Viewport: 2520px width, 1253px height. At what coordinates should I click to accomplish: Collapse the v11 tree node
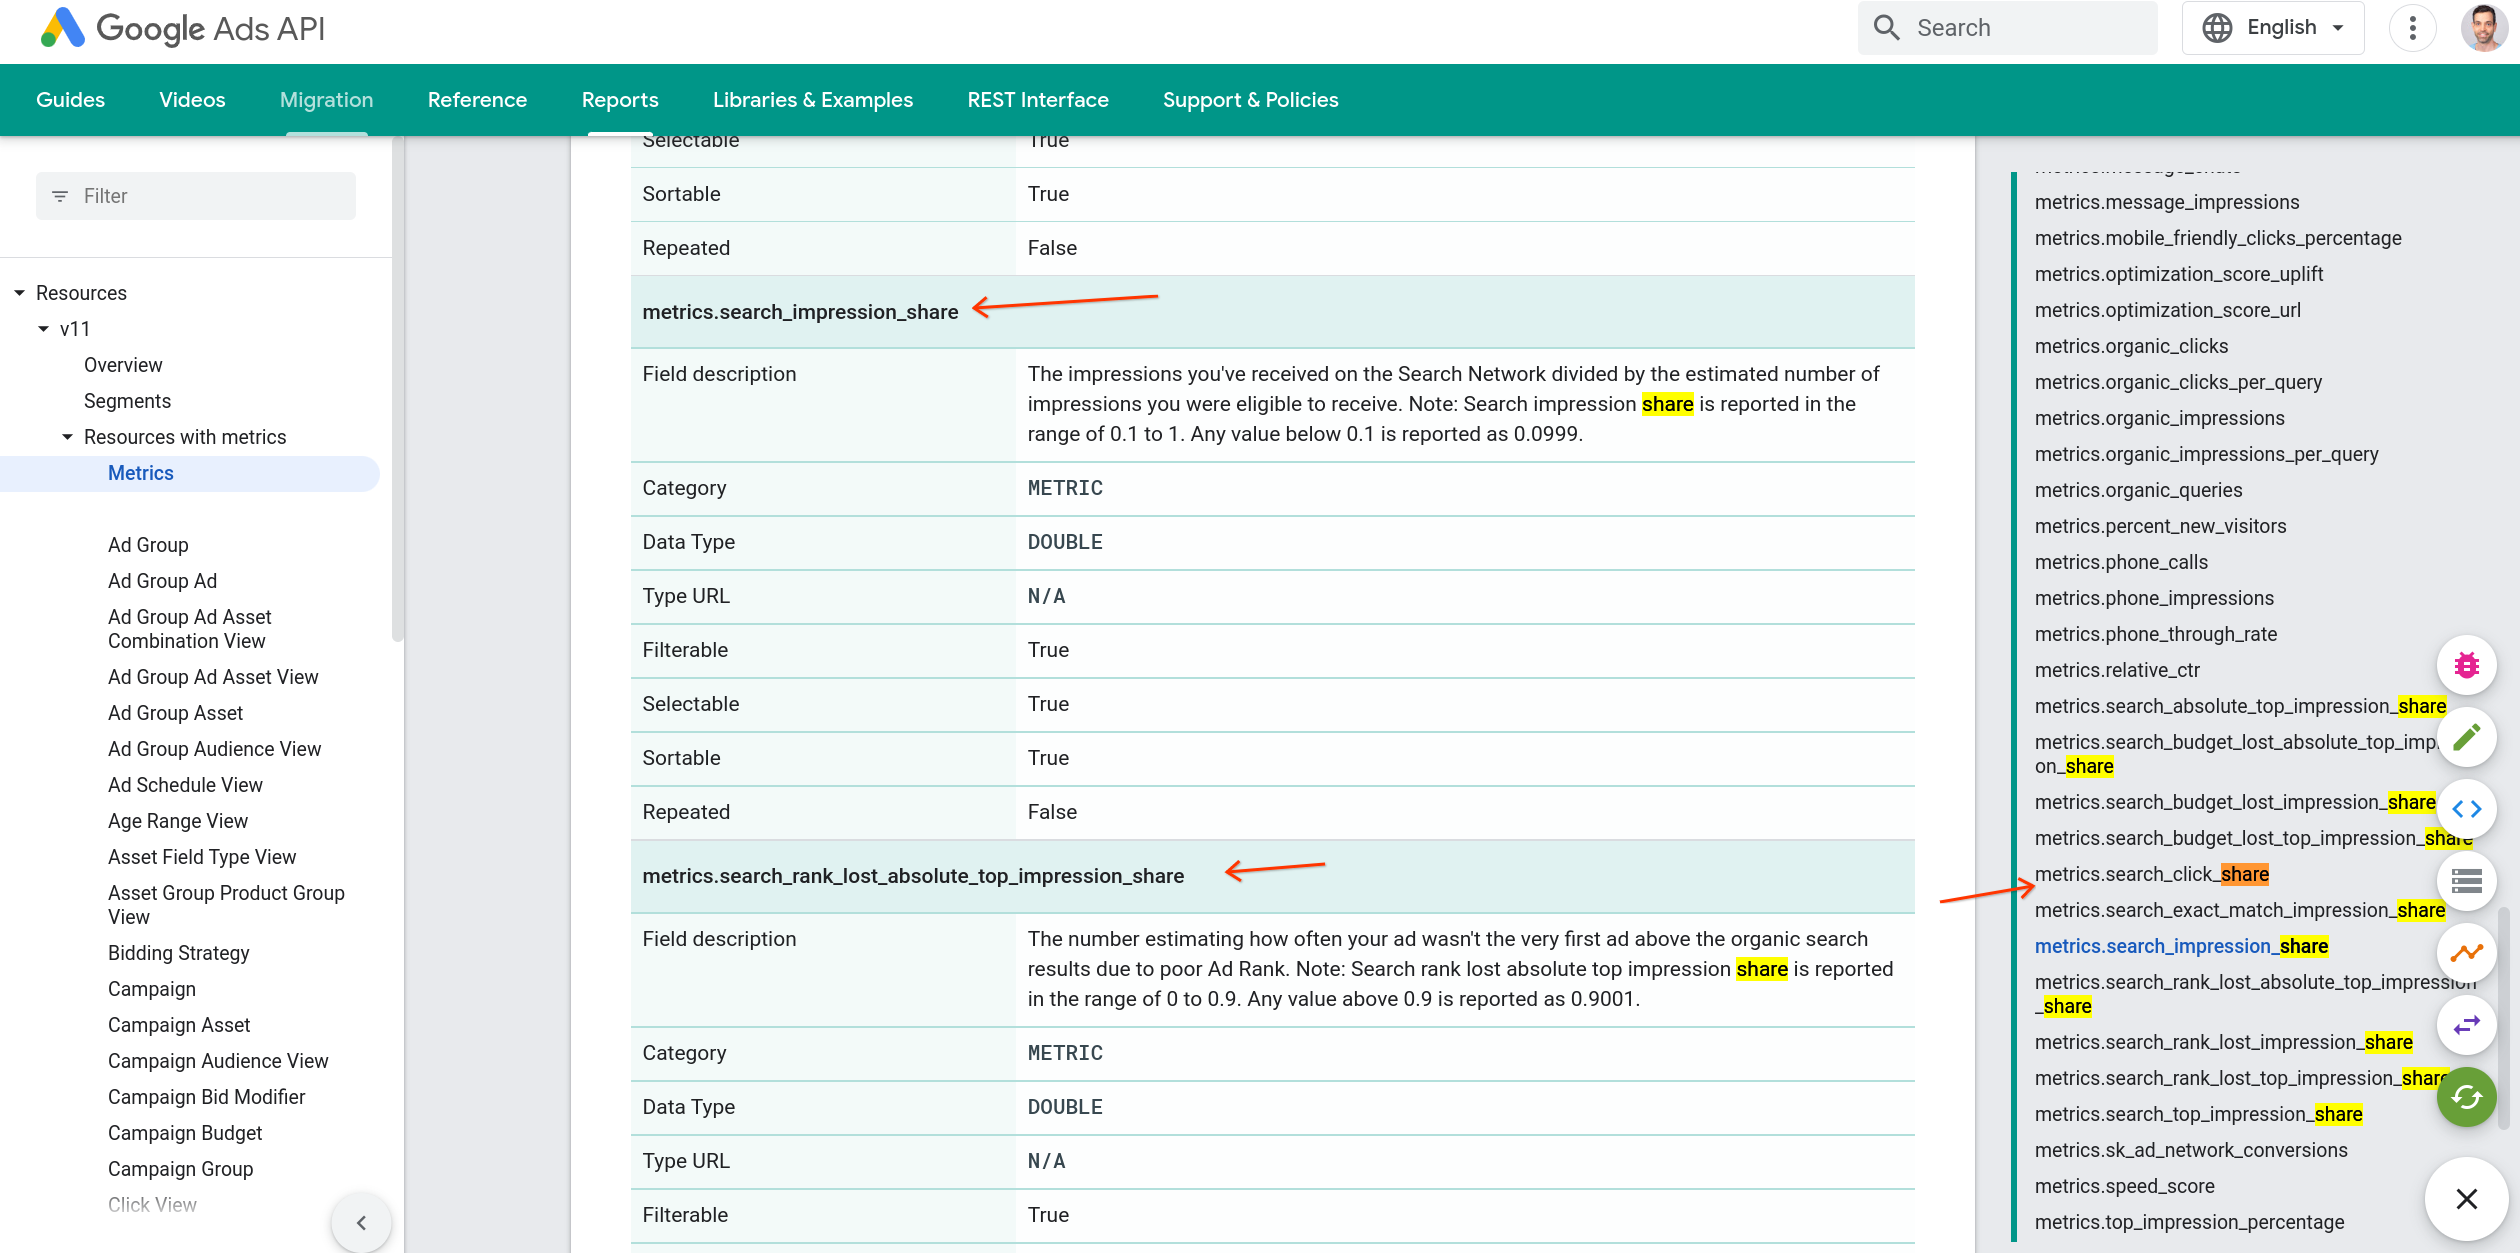pyautogui.click(x=43, y=329)
